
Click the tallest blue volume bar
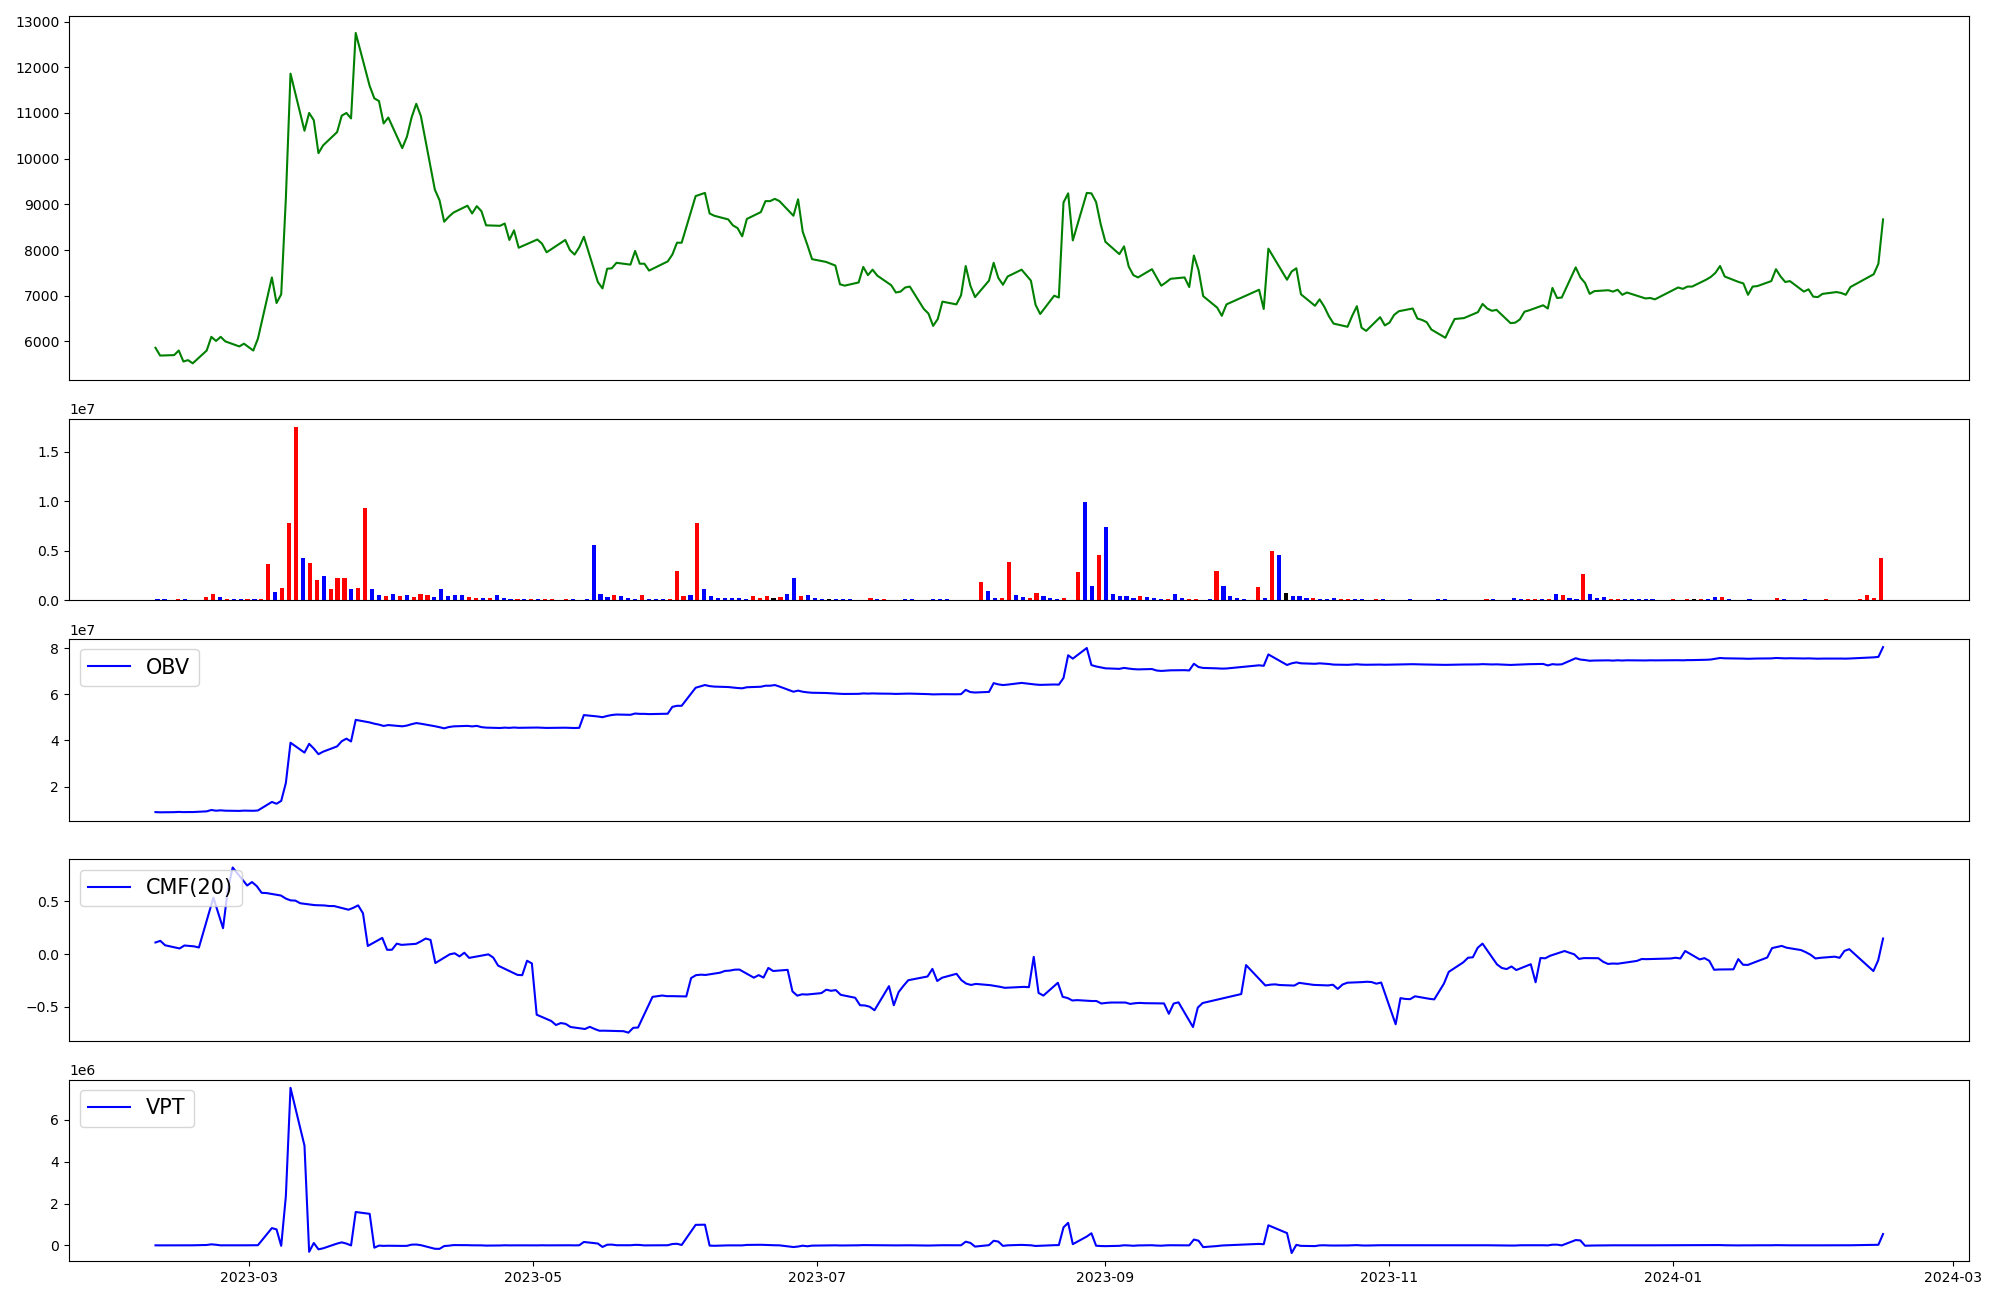click(x=1085, y=551)
